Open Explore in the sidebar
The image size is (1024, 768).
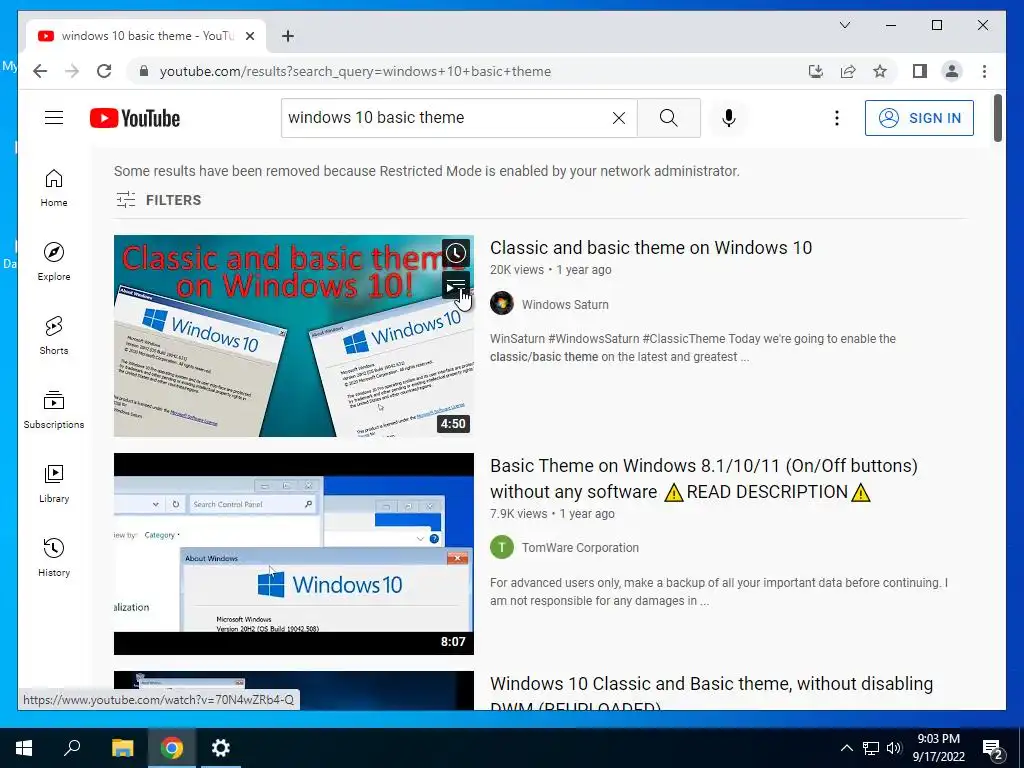54,262
